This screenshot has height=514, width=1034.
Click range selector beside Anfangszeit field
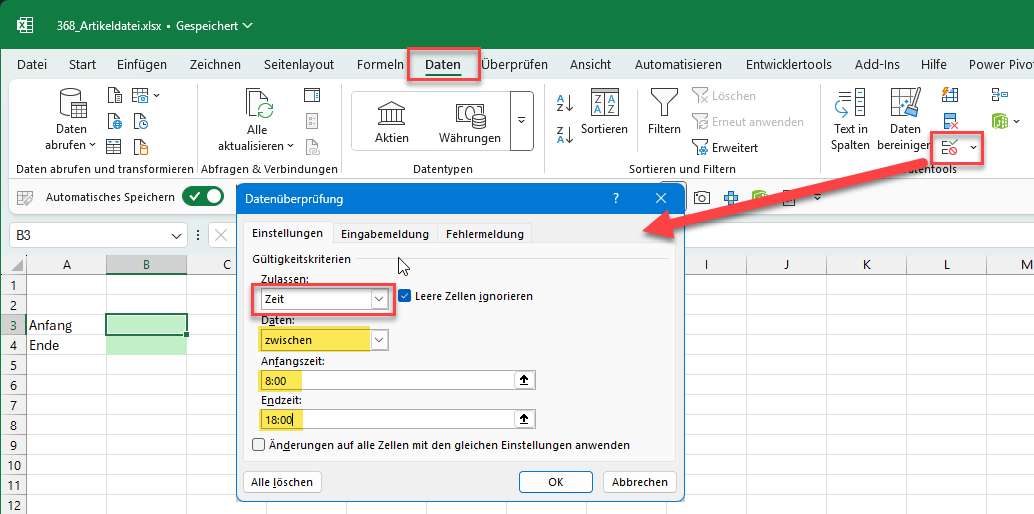tap(523, 380)
